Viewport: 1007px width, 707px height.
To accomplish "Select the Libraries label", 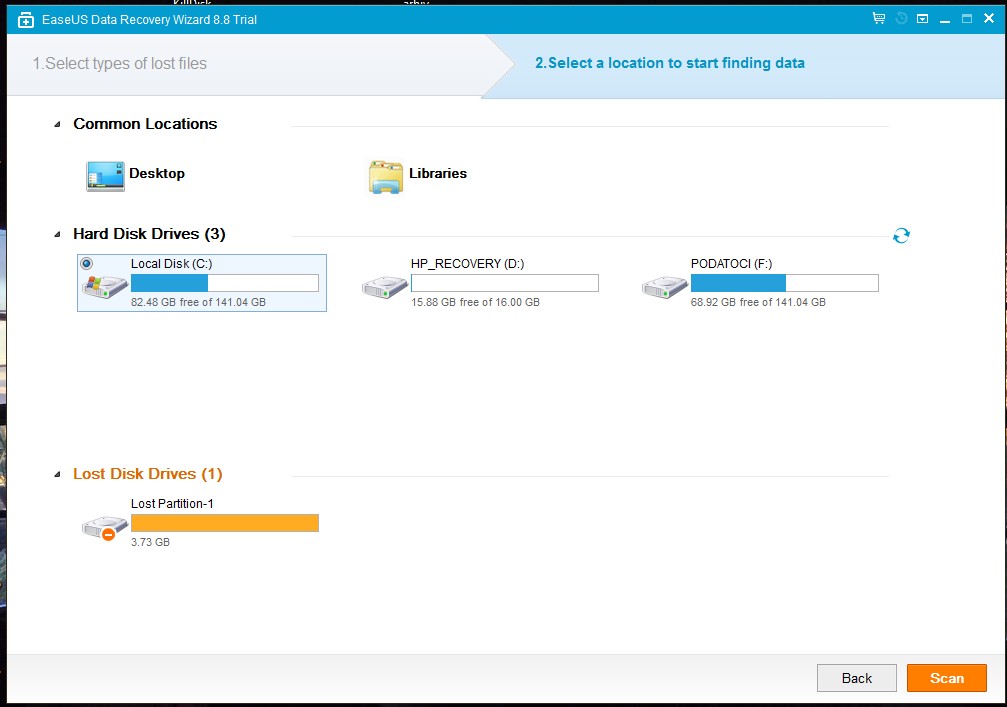I will click(x=438, y=173).
